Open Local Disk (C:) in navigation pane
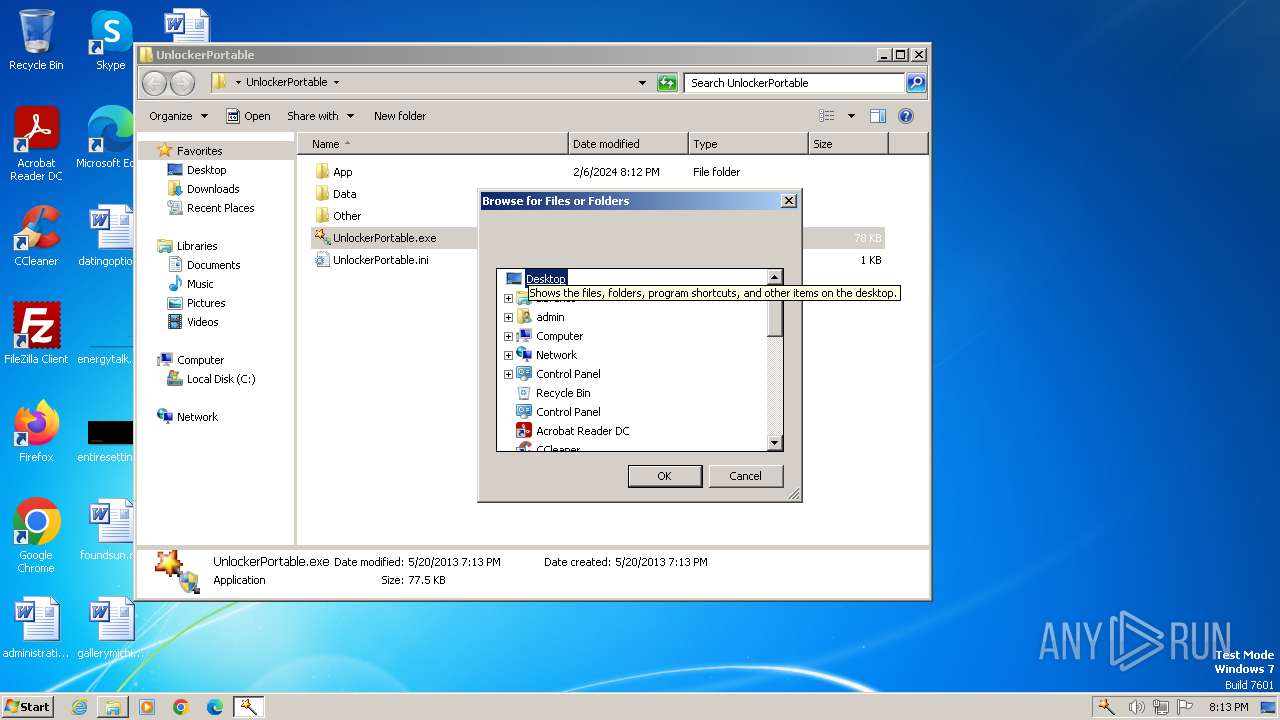This screenshot has height=720, width=1280. tap(220, 379)
